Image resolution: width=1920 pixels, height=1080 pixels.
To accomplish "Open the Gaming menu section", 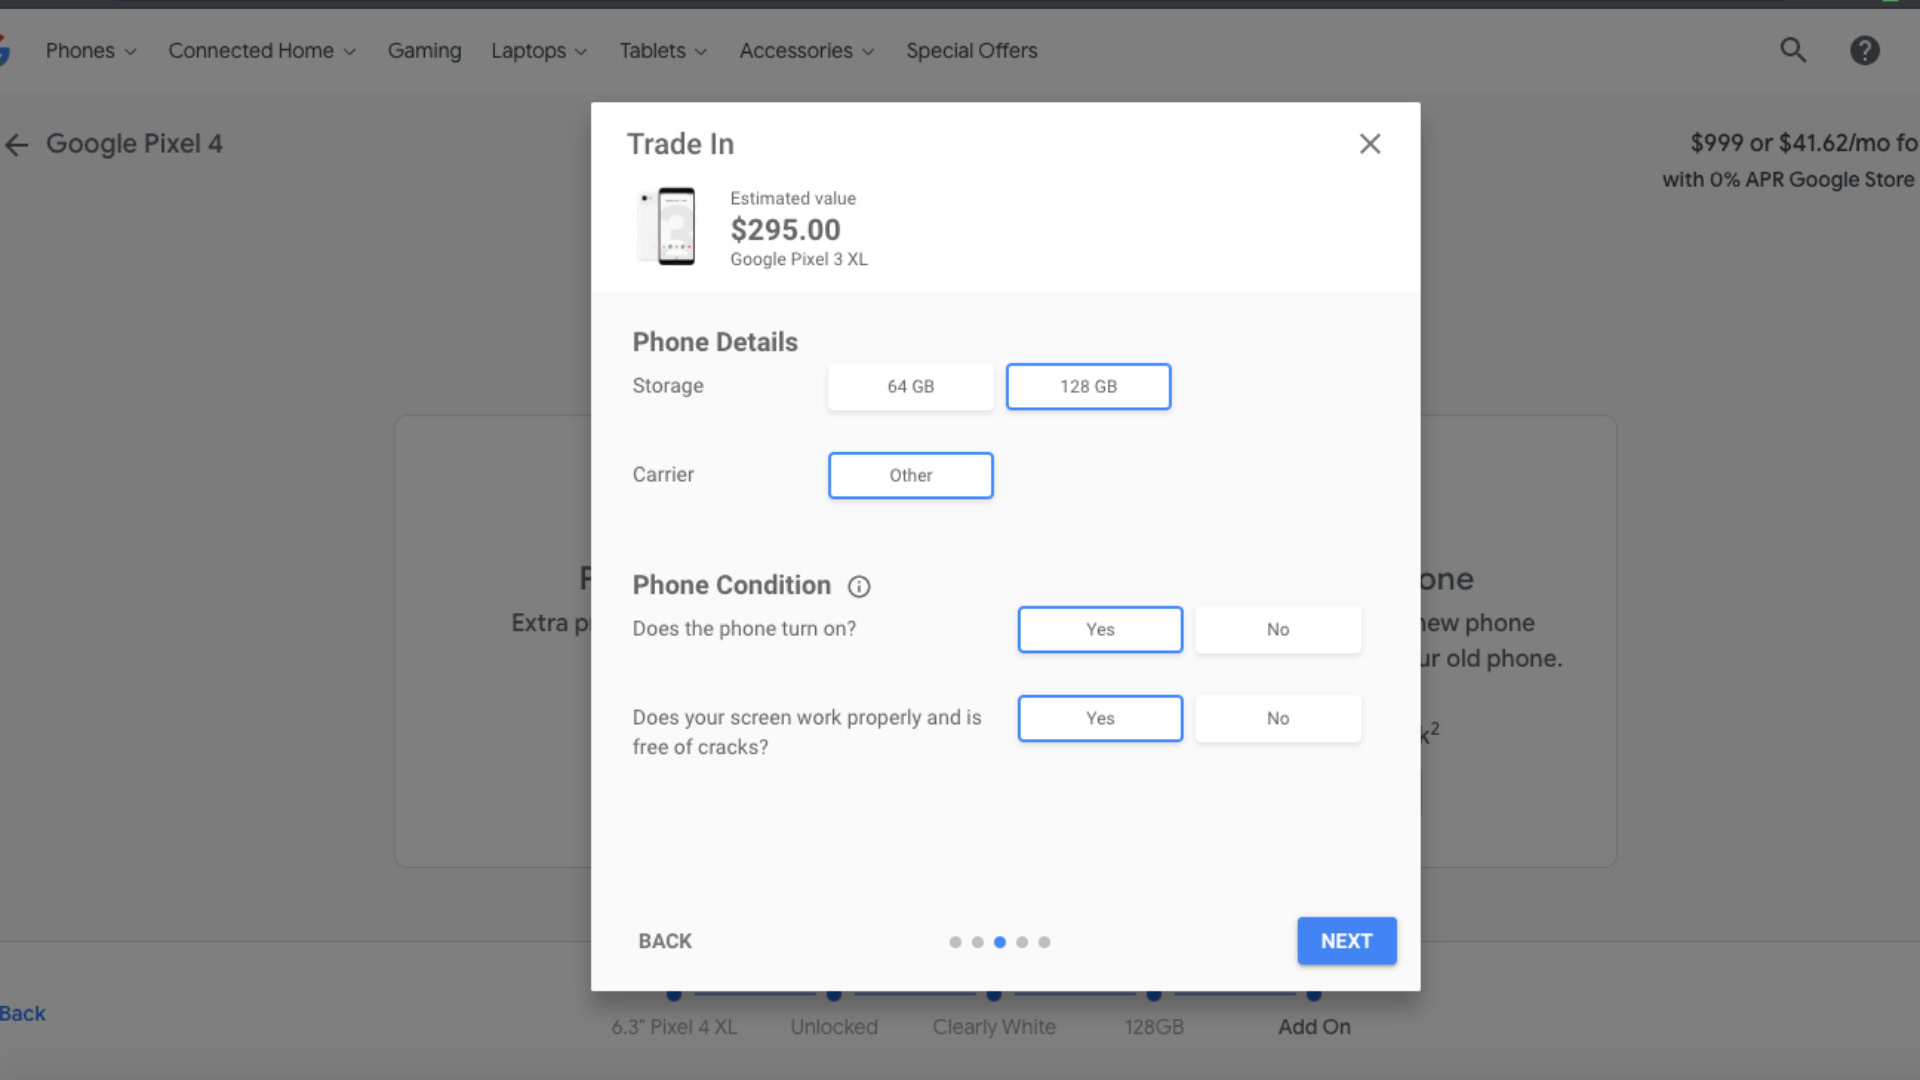I will 425,50.
